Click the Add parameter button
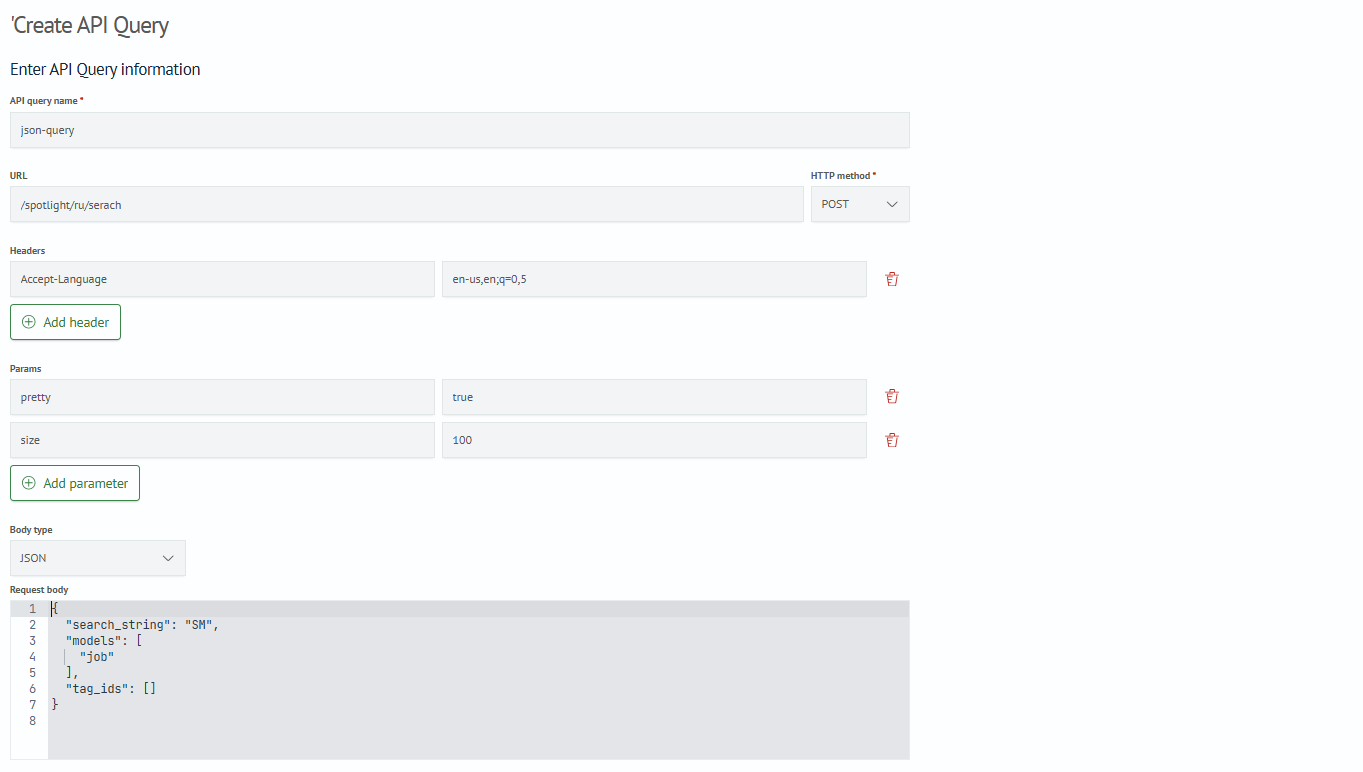Image resolution: width=1363 pixels, height=772 pixels. tap(75, 483)
